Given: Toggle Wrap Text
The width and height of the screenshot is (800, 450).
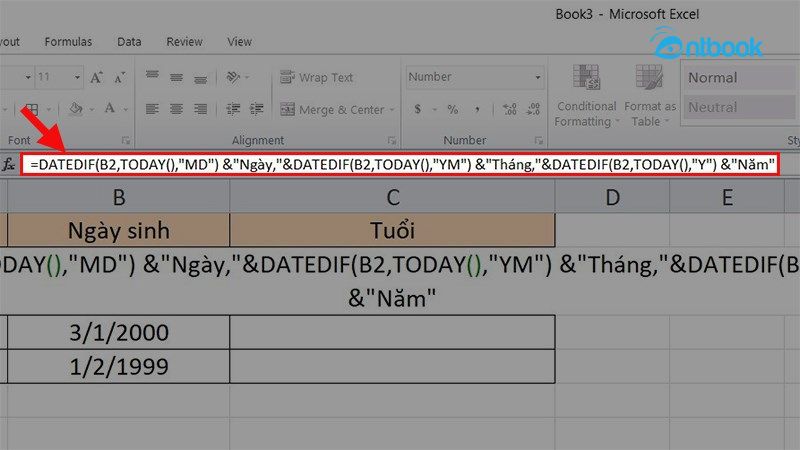Looking at the screenshot, I should click(x=317, y=78).
